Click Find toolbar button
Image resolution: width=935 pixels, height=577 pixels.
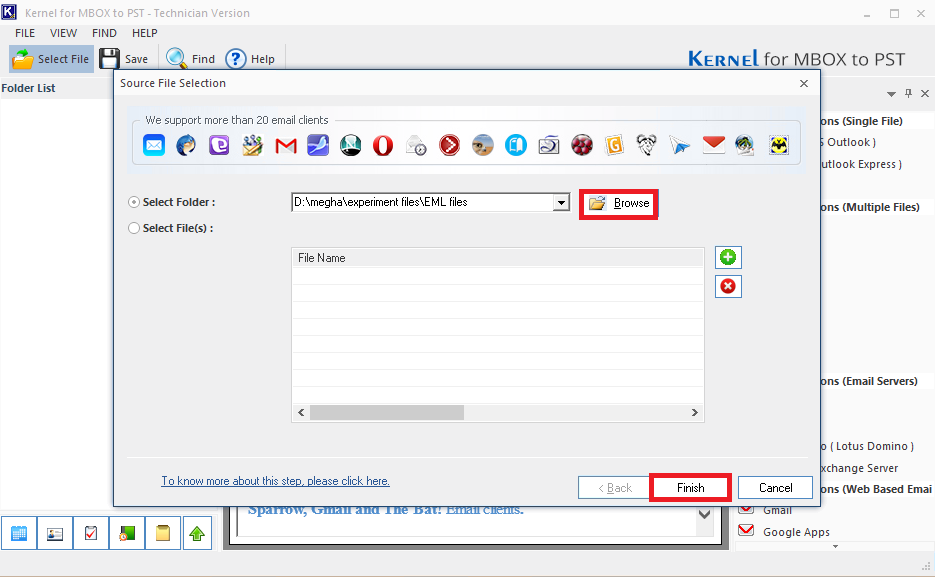pos(191,59)
